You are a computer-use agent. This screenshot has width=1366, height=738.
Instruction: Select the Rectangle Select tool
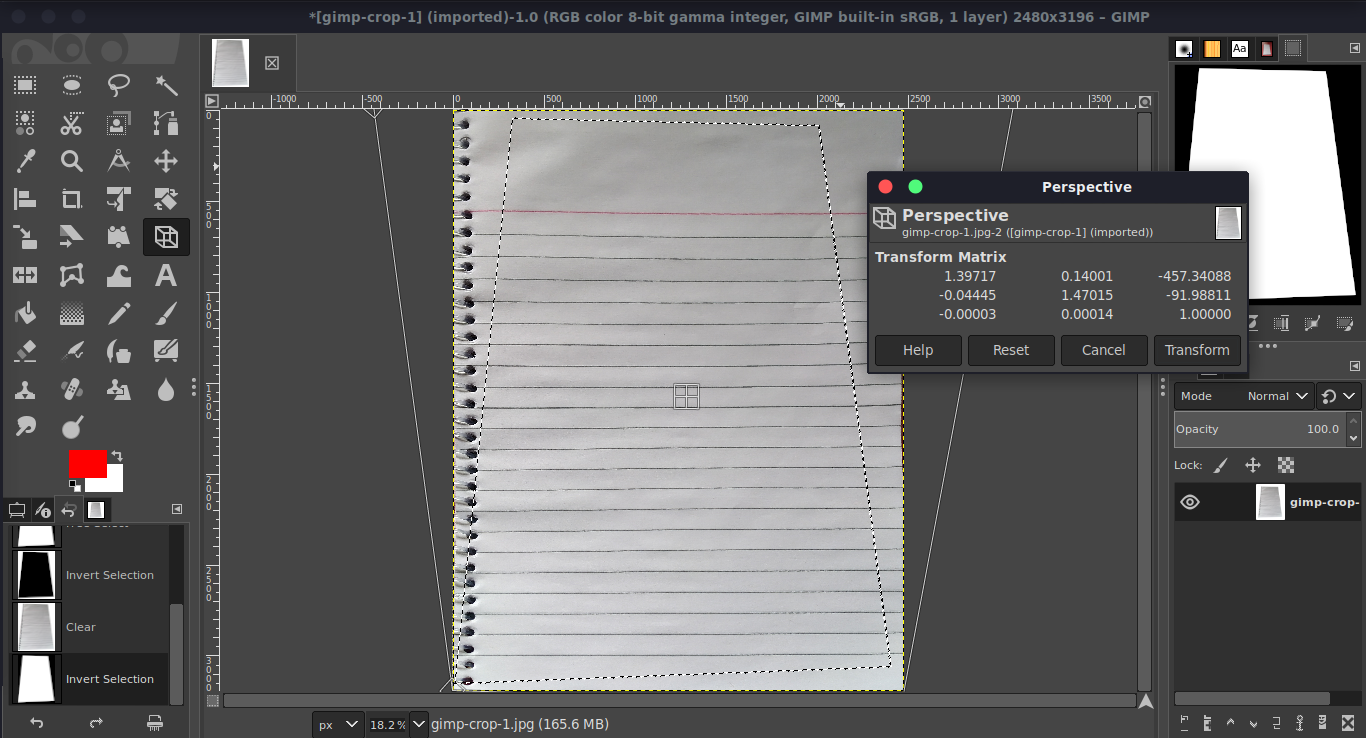coord(25,86)
